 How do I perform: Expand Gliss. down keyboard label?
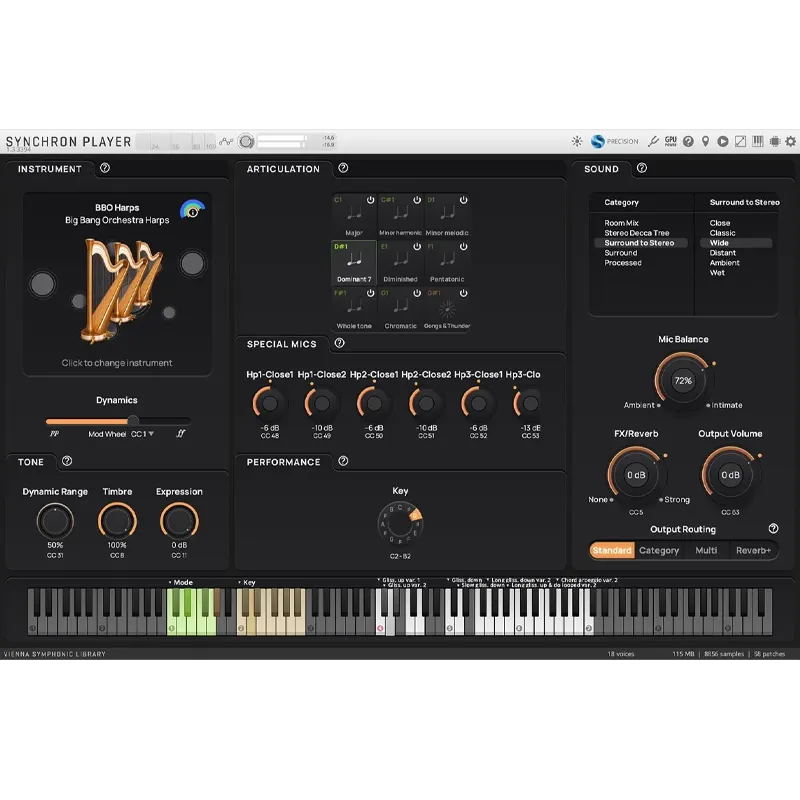tap(465, 580)
